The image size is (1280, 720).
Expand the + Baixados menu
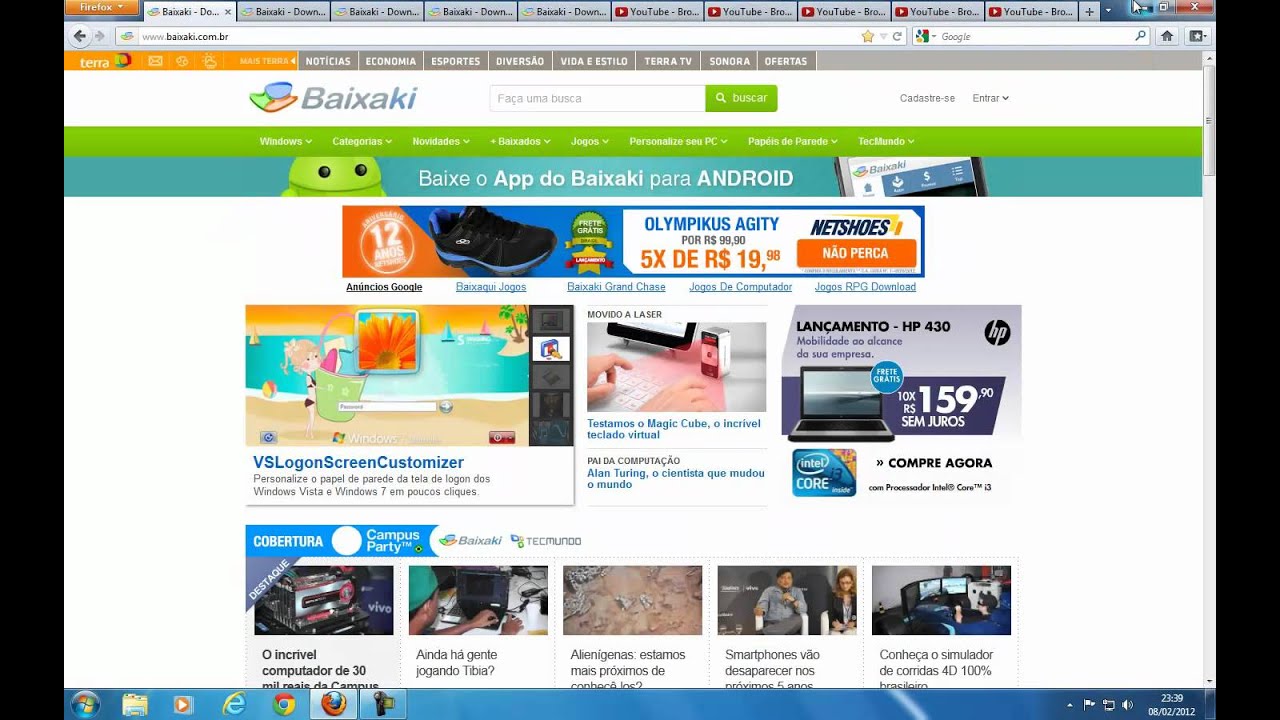point(520,141)
